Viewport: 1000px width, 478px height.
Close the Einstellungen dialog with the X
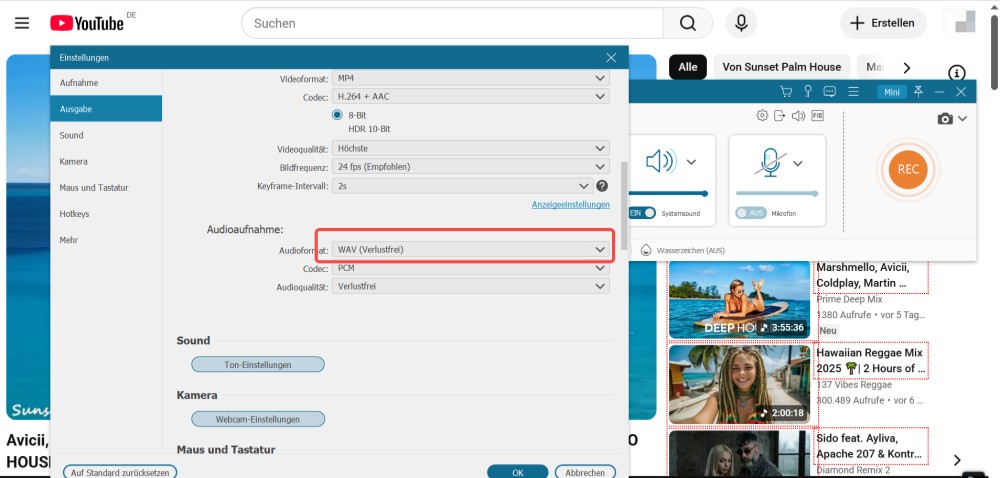coord(611,57)
